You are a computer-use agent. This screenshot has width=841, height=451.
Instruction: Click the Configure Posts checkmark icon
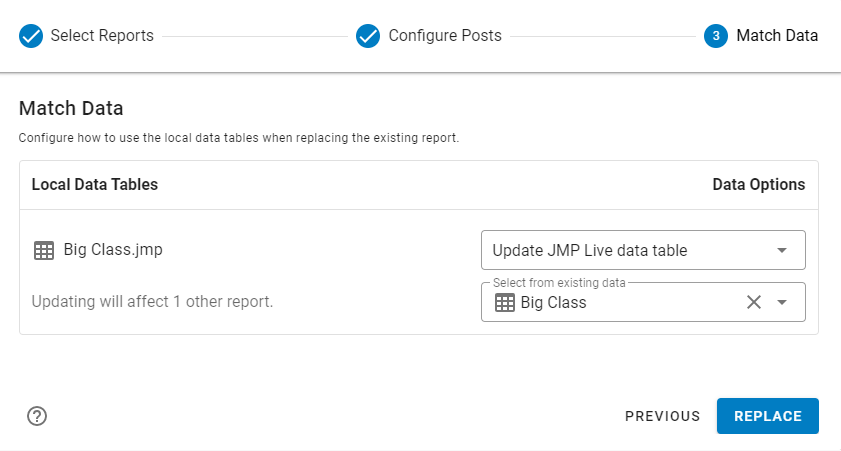[x=368, y=36]
